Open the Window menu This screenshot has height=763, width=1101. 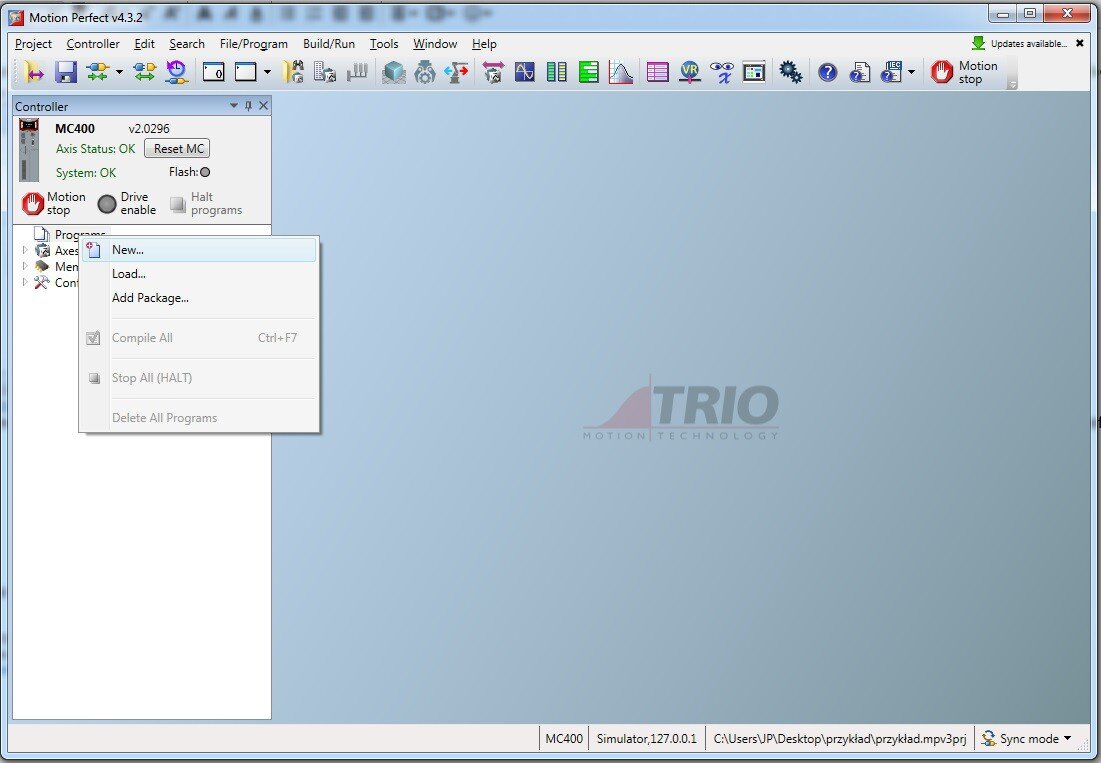coord(435,44)
